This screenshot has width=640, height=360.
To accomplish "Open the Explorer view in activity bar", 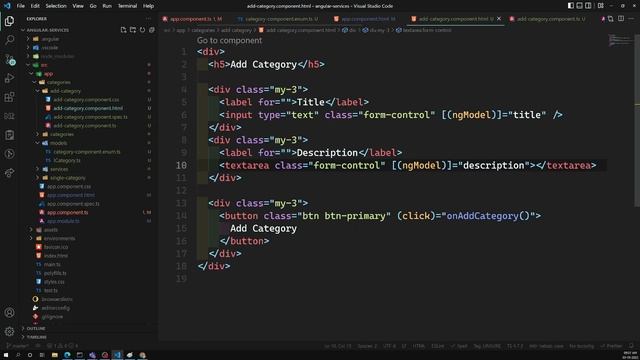I will (x=9, y=21).
